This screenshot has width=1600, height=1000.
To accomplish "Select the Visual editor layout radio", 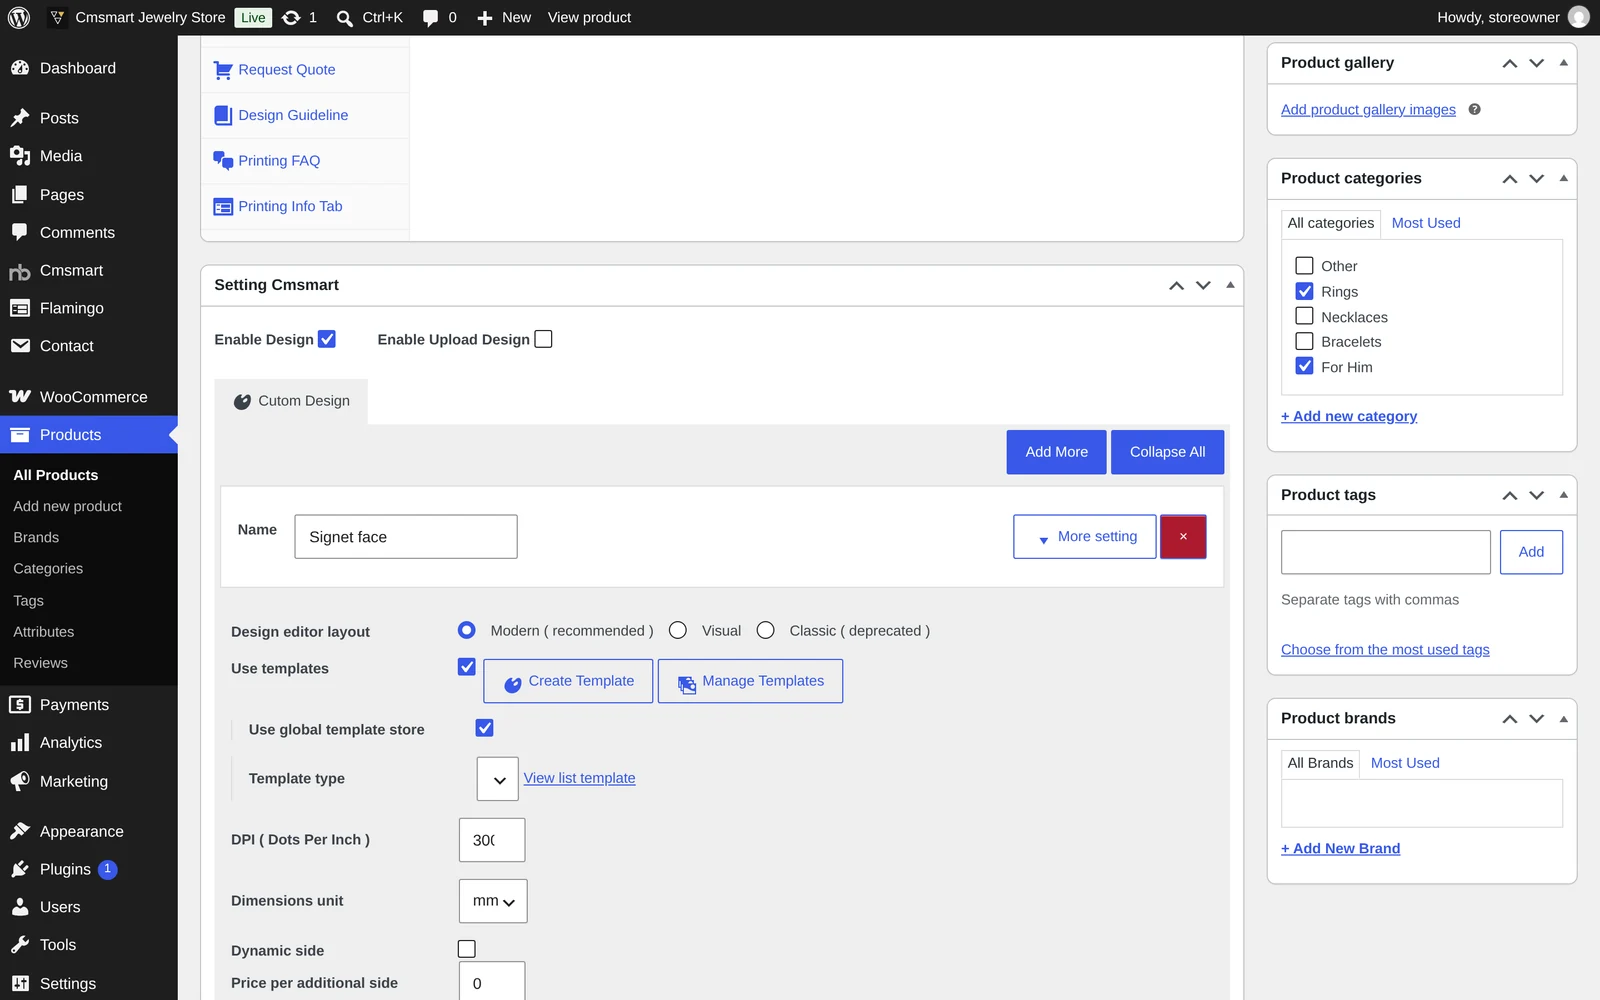I will (678, 630).
